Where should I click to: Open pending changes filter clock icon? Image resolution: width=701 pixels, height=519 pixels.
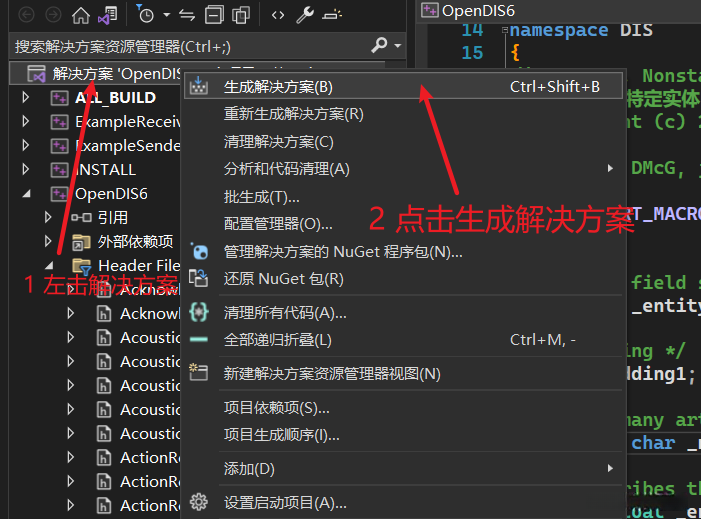[x=145, y=14]
